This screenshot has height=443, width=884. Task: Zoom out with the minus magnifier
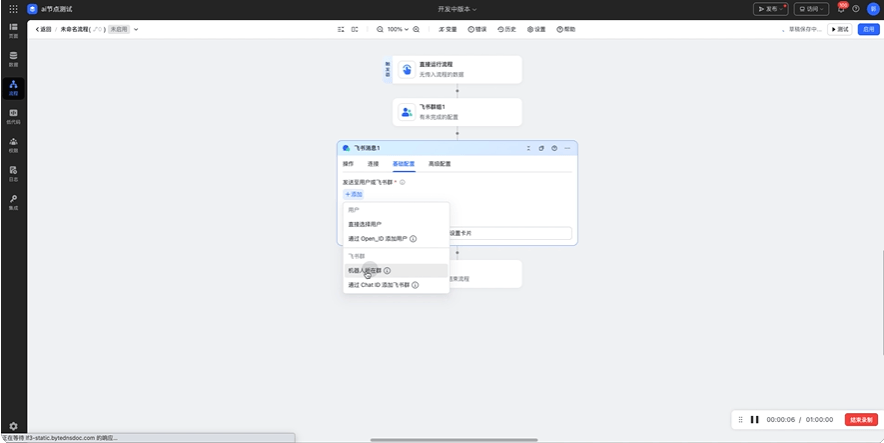tap(380, 29)
